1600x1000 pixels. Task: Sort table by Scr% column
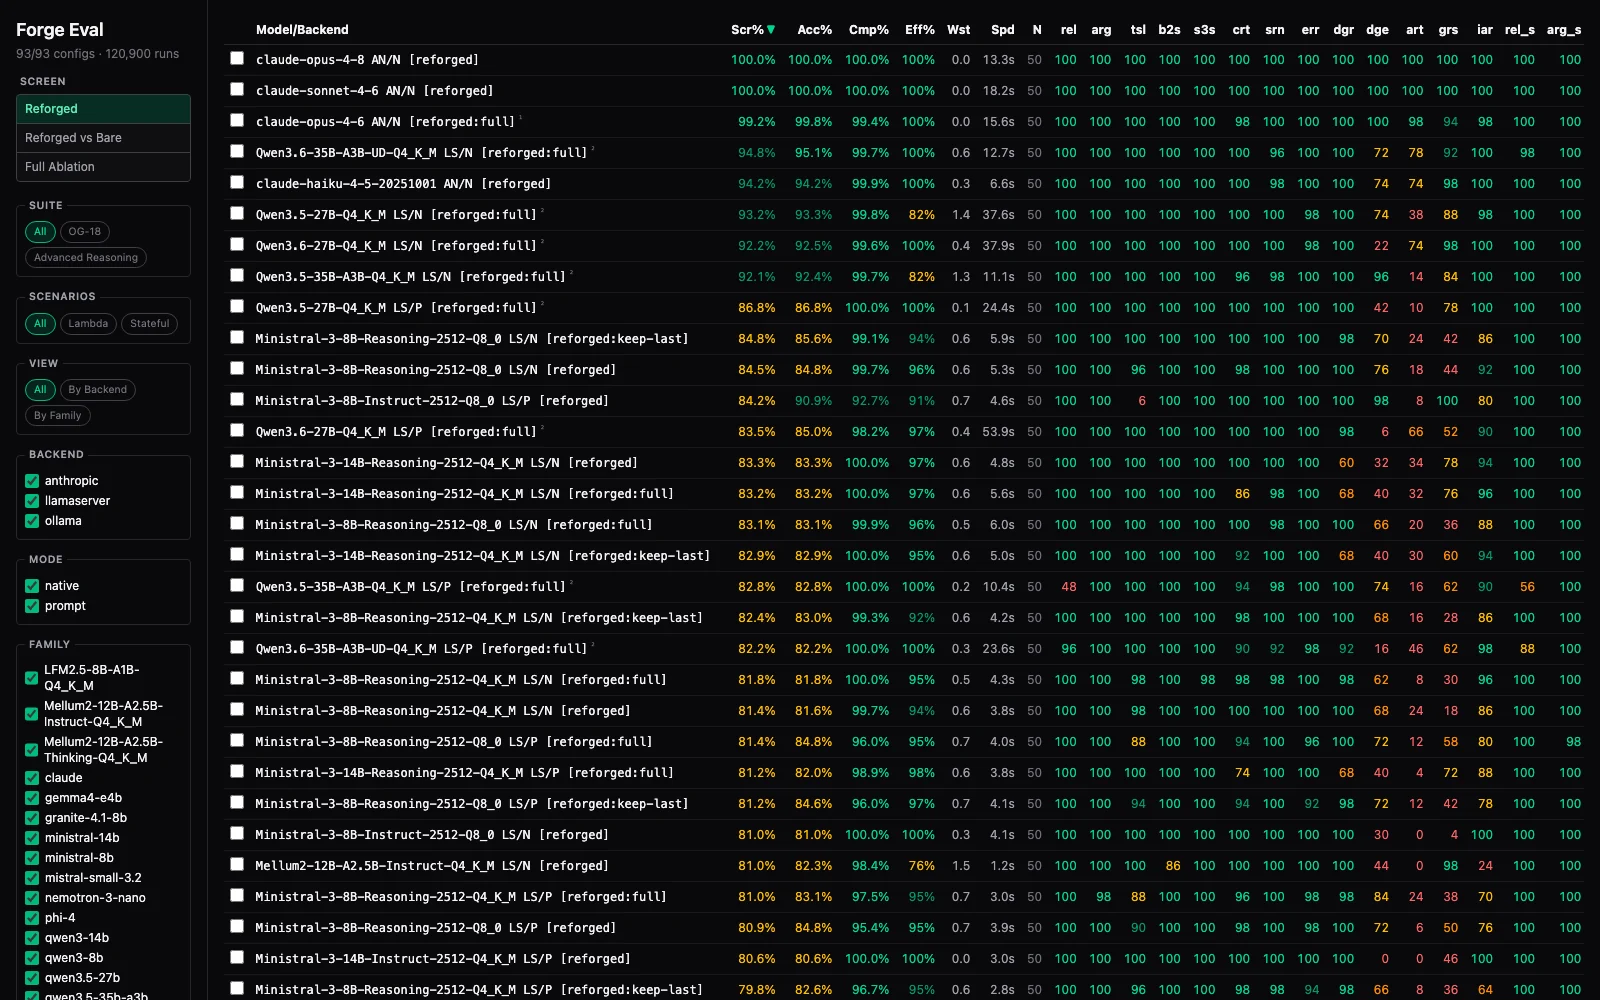coord(752,30)
